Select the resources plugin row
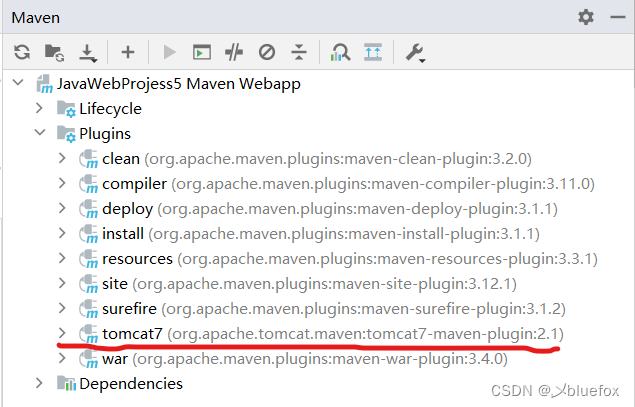The width and height of the screenshot is (635, 407). coord(350,259)
